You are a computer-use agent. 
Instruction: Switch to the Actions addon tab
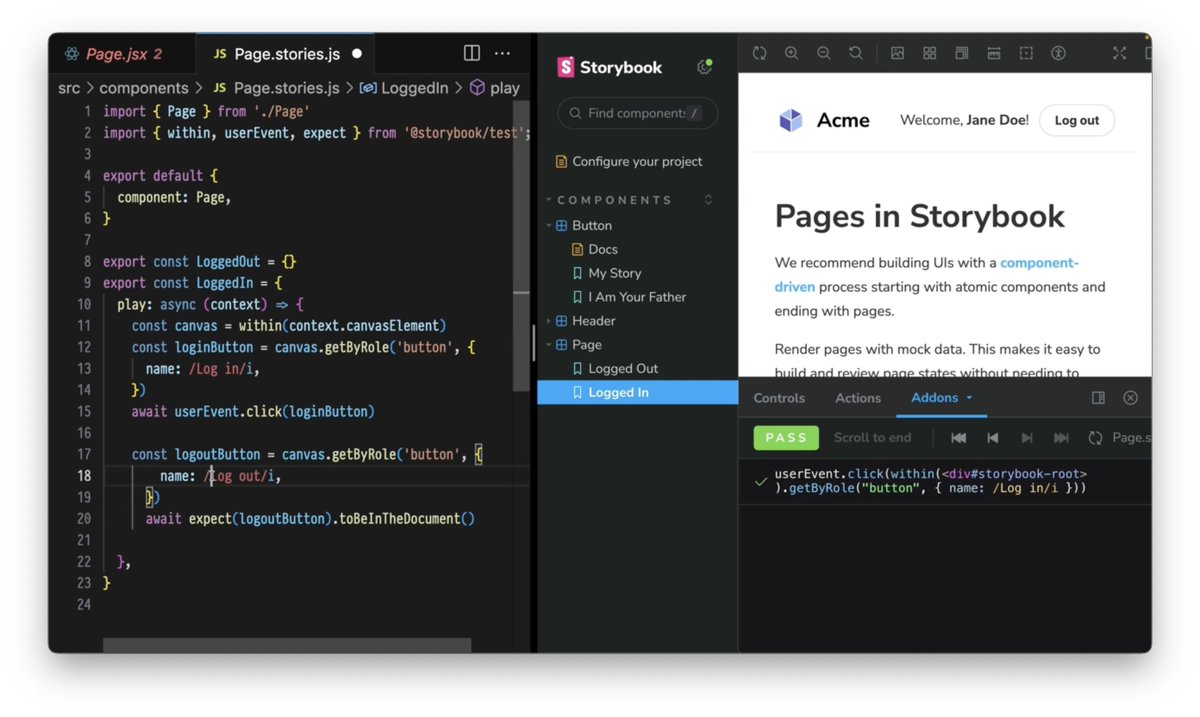point(858,398)
